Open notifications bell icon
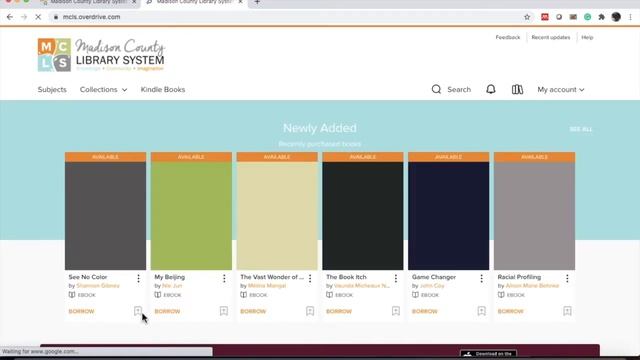 (491, 89)
